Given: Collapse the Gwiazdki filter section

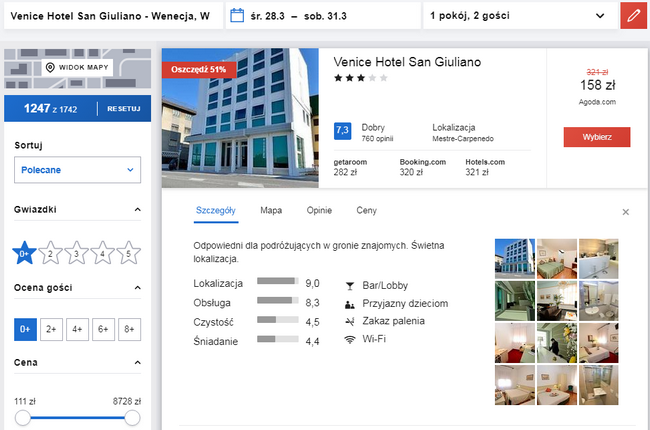Looking at the screenshot, I should click(x=138, y=210).
